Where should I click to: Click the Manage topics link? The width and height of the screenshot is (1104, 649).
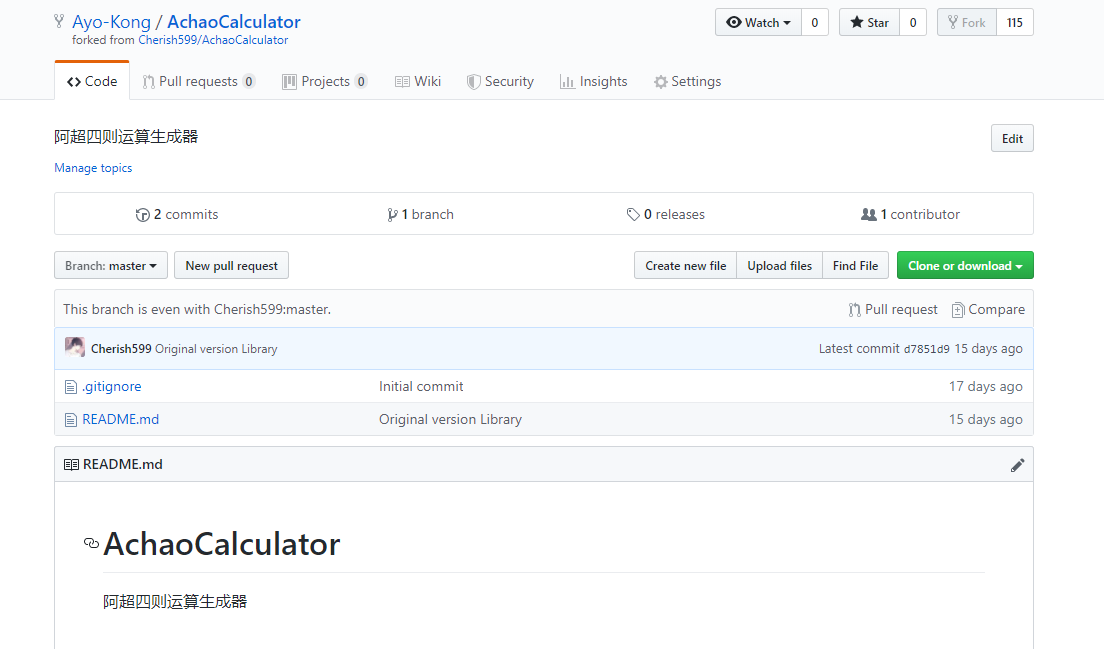tap(93, 168)
